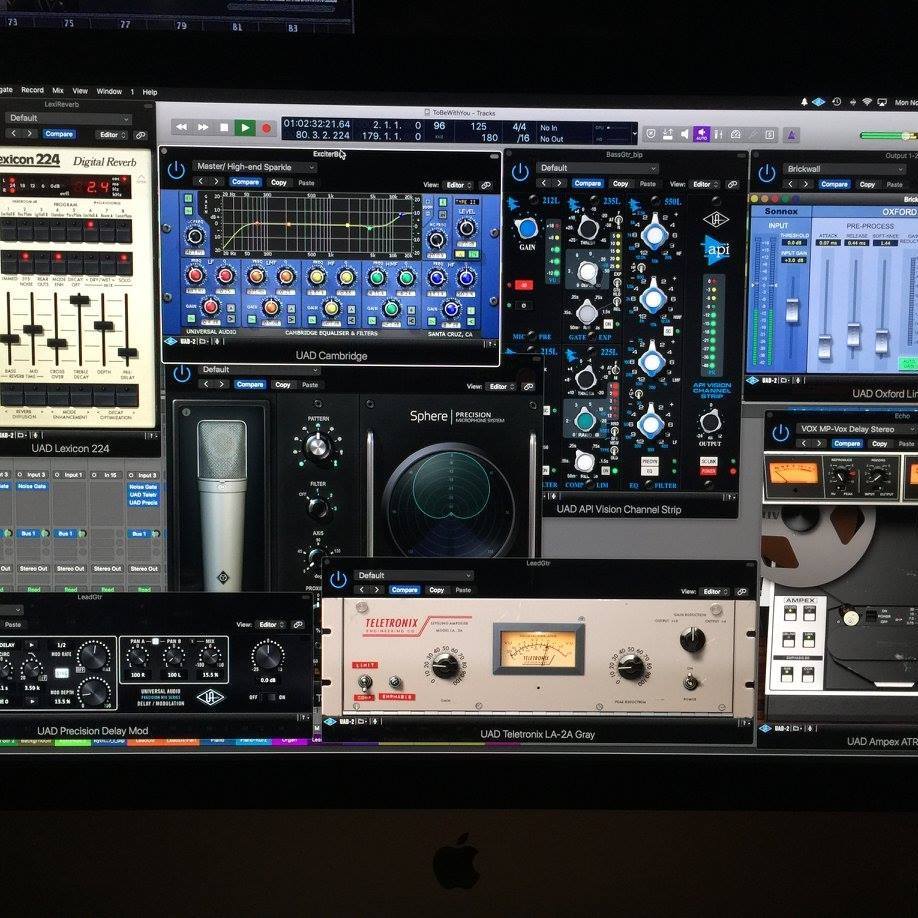Hit the green Play button
This screenshot has height=918, width=918.
click(x=245, y=127)
